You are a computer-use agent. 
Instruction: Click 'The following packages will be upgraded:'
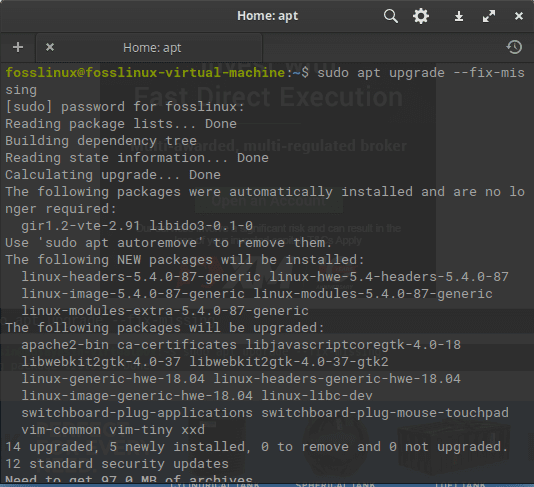[165, 328]
